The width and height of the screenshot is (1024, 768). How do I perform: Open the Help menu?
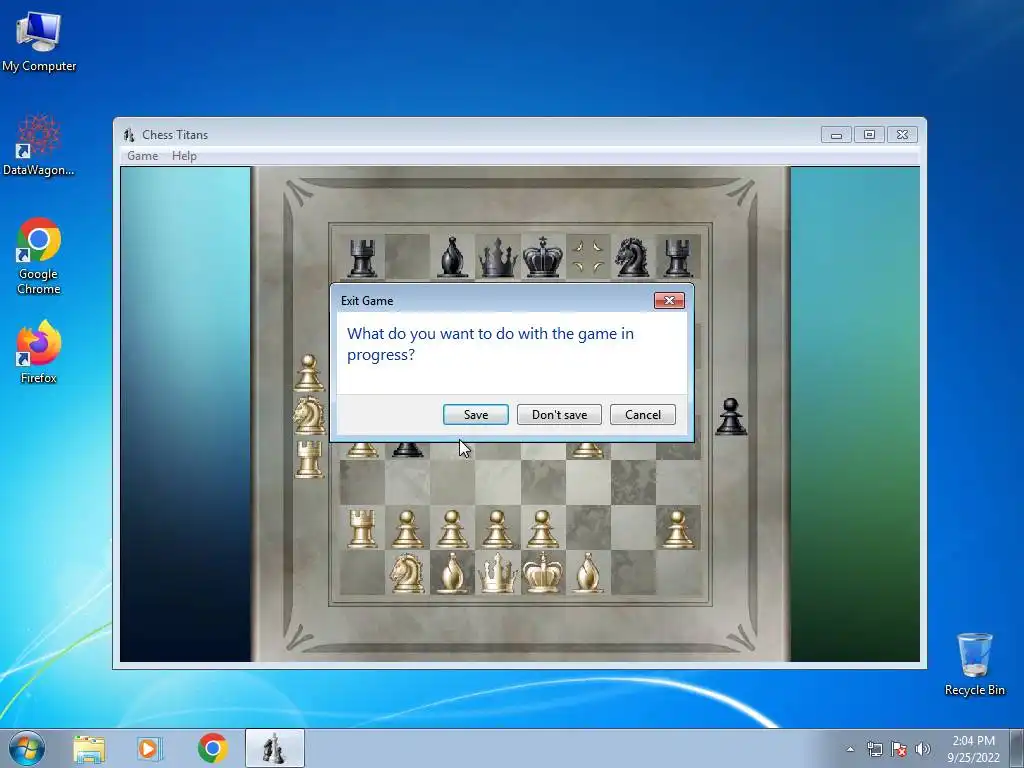(184, 156)
